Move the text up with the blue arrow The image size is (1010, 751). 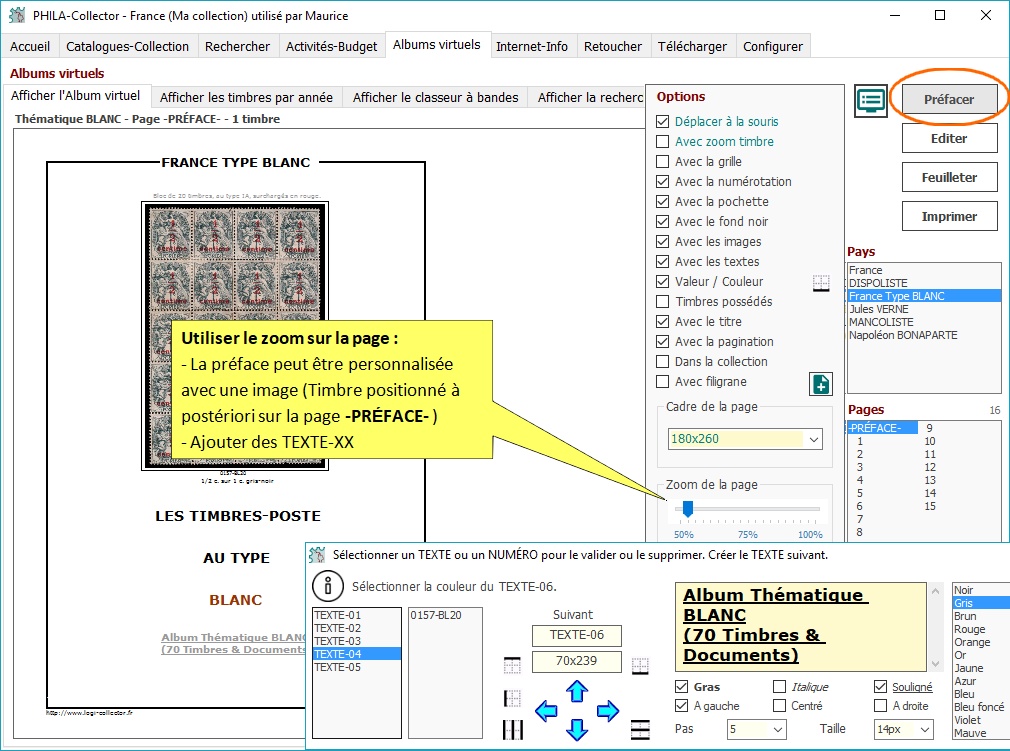point(576,691)
